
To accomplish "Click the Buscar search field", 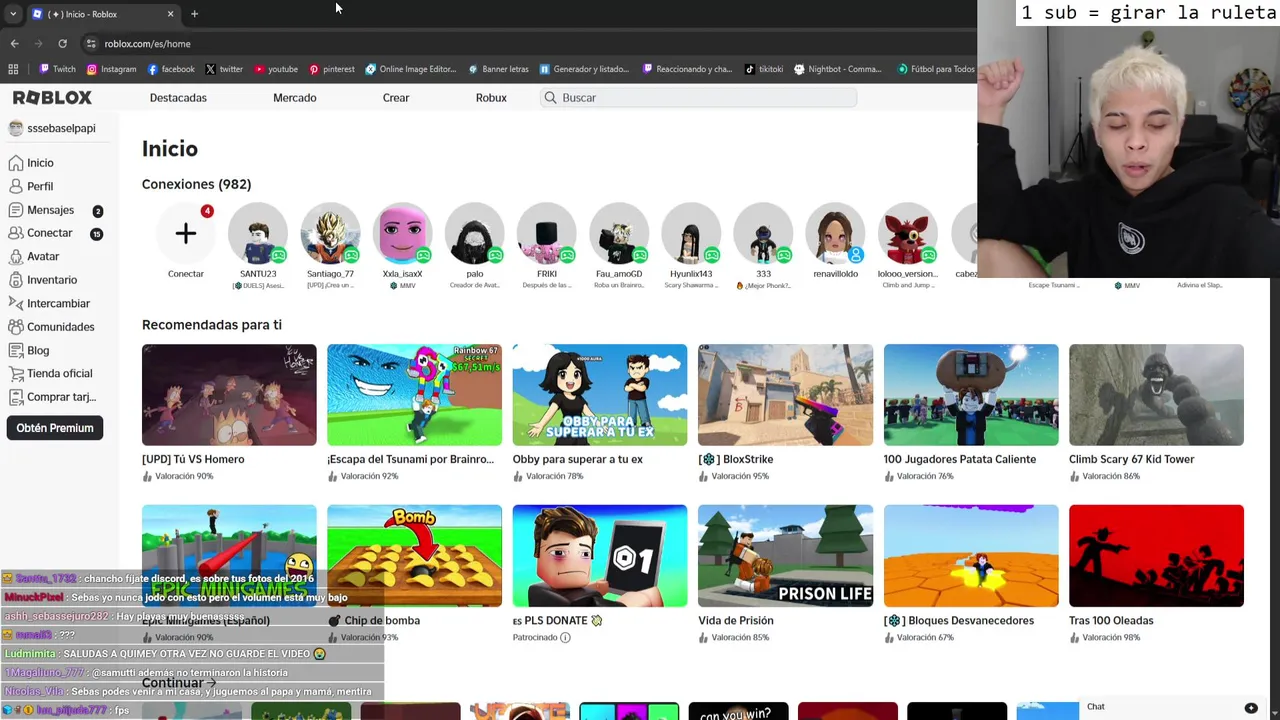I will pyautogui.click(x=698, y=98).
